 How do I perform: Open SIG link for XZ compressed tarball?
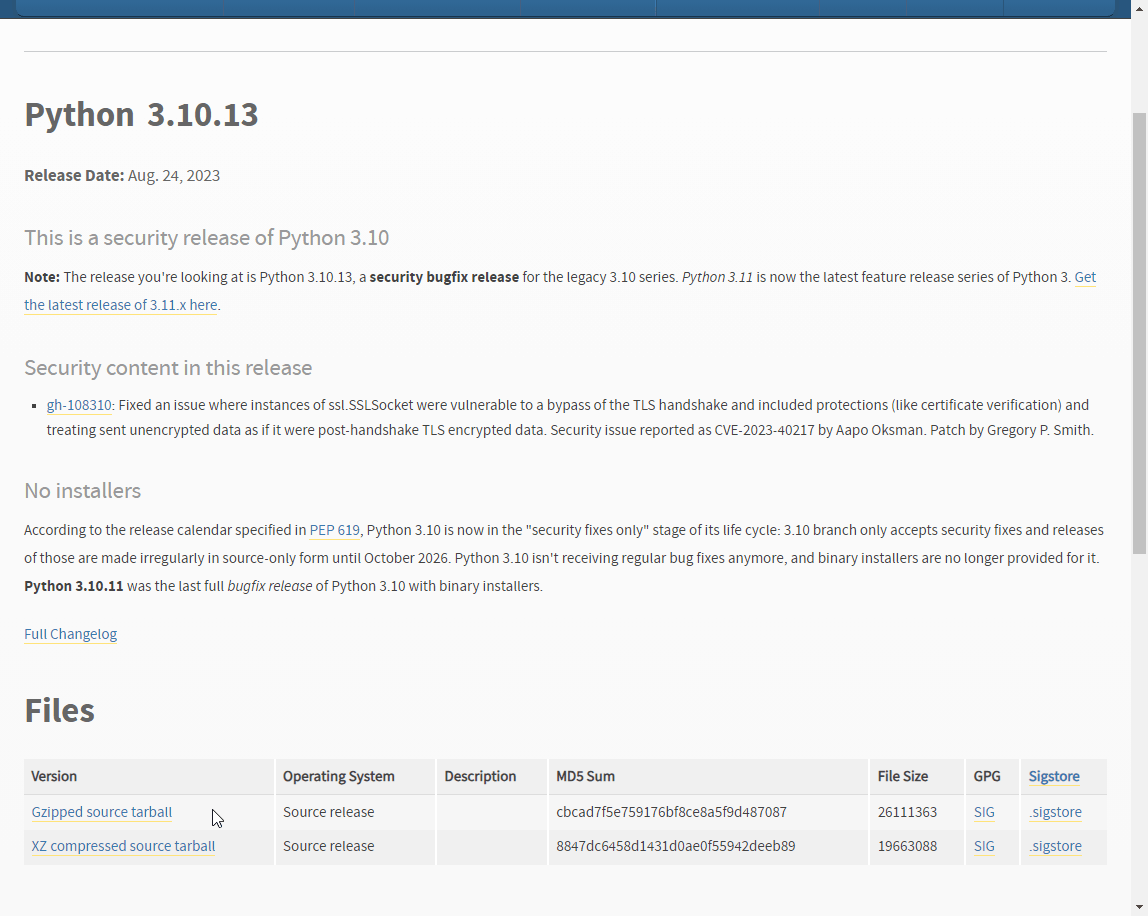(x=984, y=846)
